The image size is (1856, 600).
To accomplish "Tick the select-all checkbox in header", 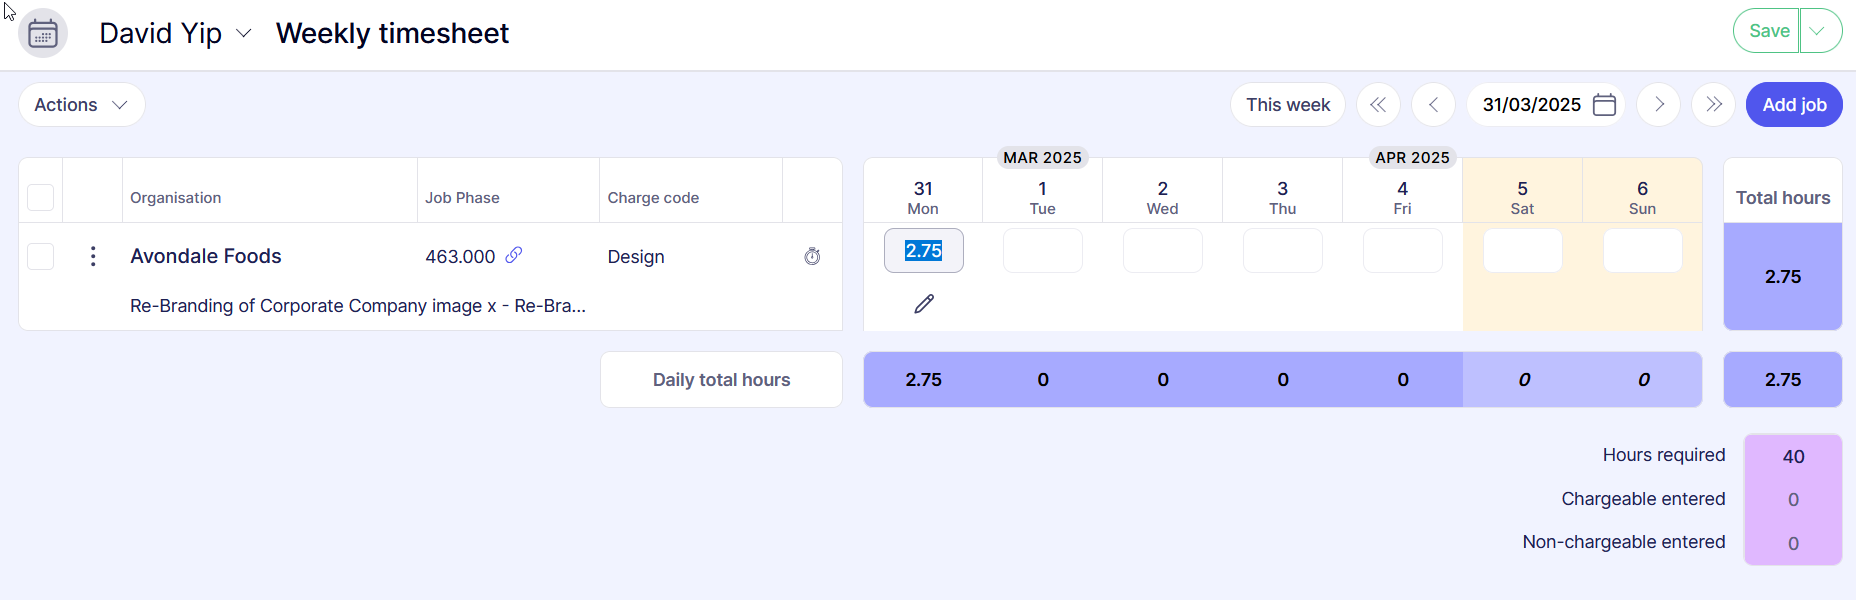I will 41,197.
